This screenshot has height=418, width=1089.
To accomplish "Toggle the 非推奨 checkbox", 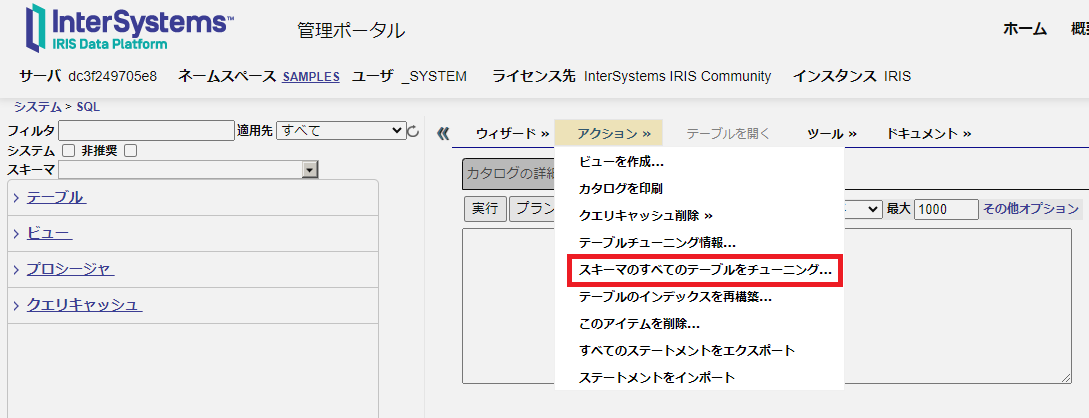I will [x=130, y=150].
